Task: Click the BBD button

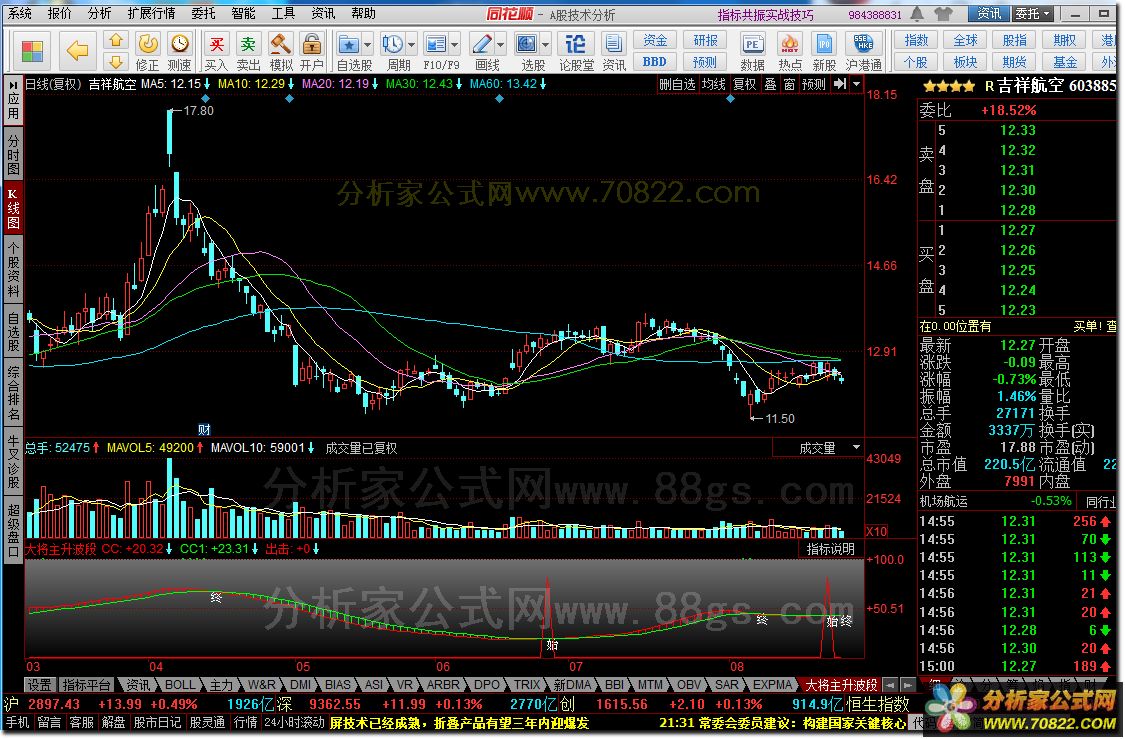Action: [654, 62]
